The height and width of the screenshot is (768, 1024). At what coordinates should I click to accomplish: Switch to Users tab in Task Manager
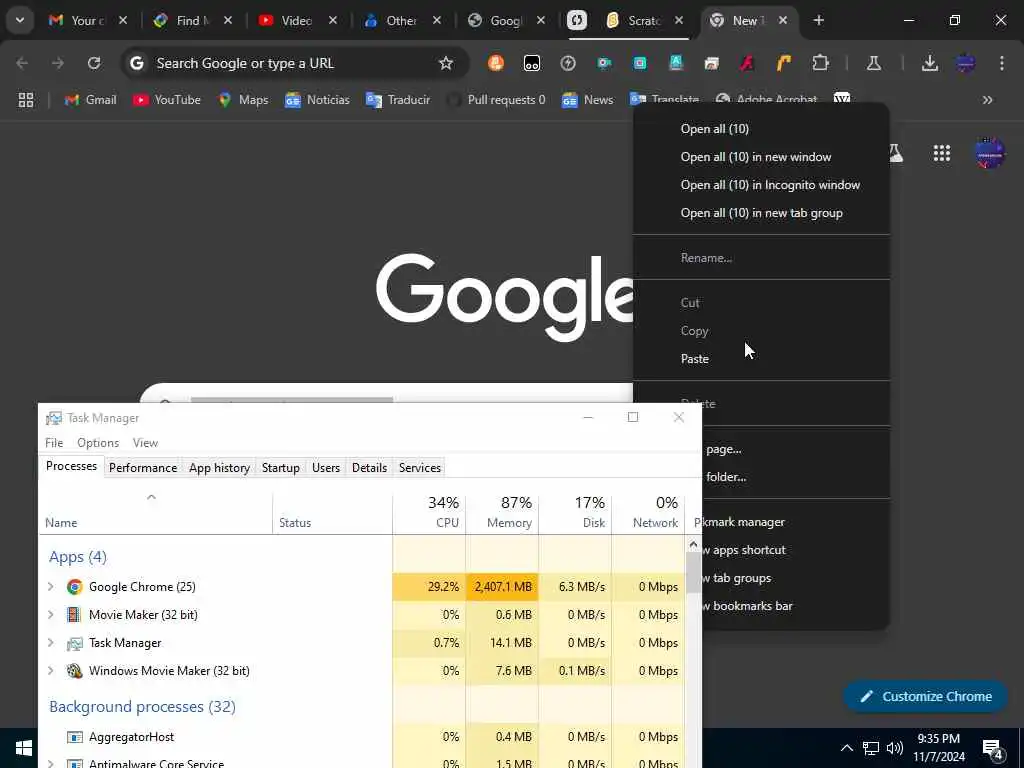click(326, 468)
